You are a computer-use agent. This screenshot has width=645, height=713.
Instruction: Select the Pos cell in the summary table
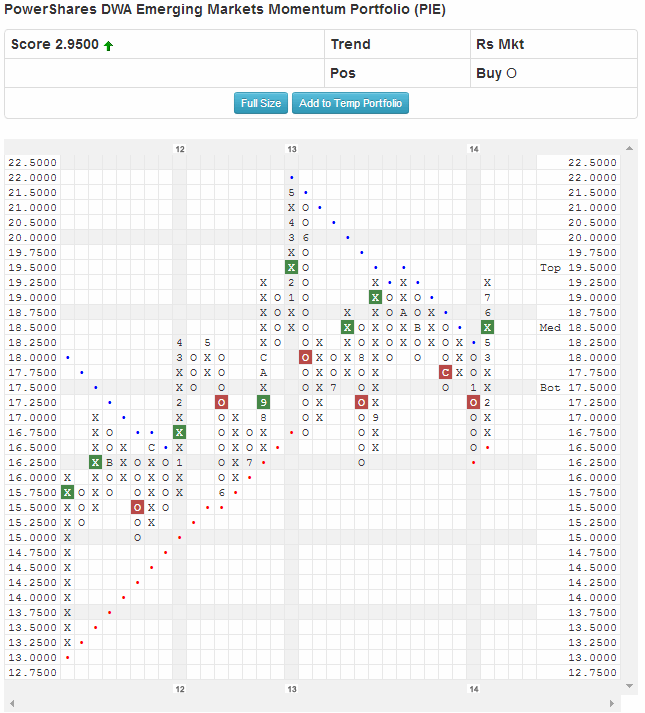point(342,74)
